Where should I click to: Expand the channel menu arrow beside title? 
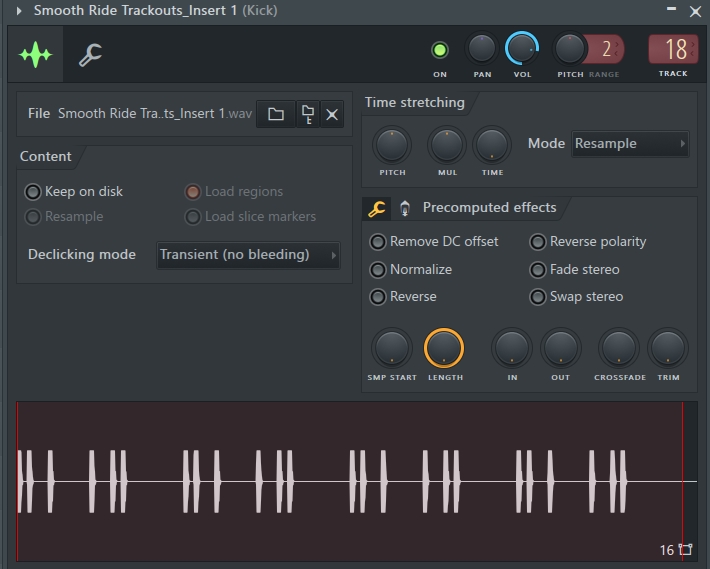[19, 10]
